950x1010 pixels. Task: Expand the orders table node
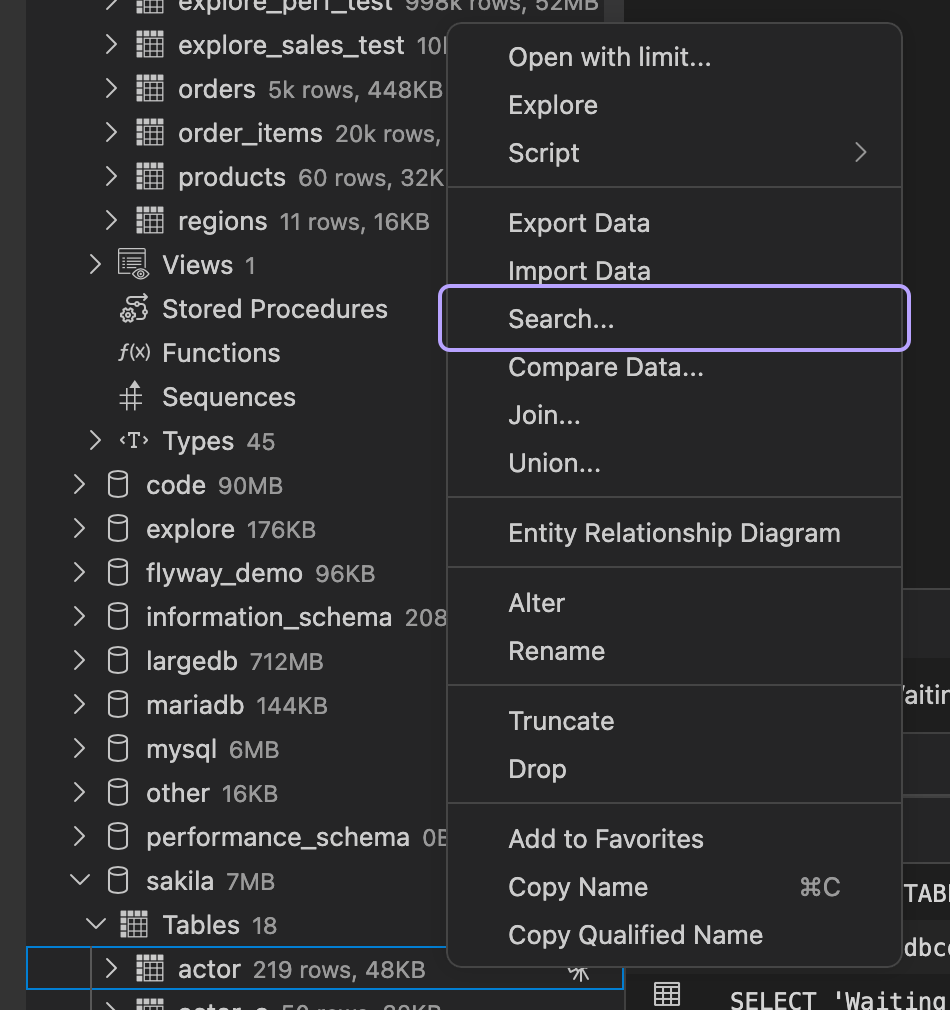pos(111,89)
